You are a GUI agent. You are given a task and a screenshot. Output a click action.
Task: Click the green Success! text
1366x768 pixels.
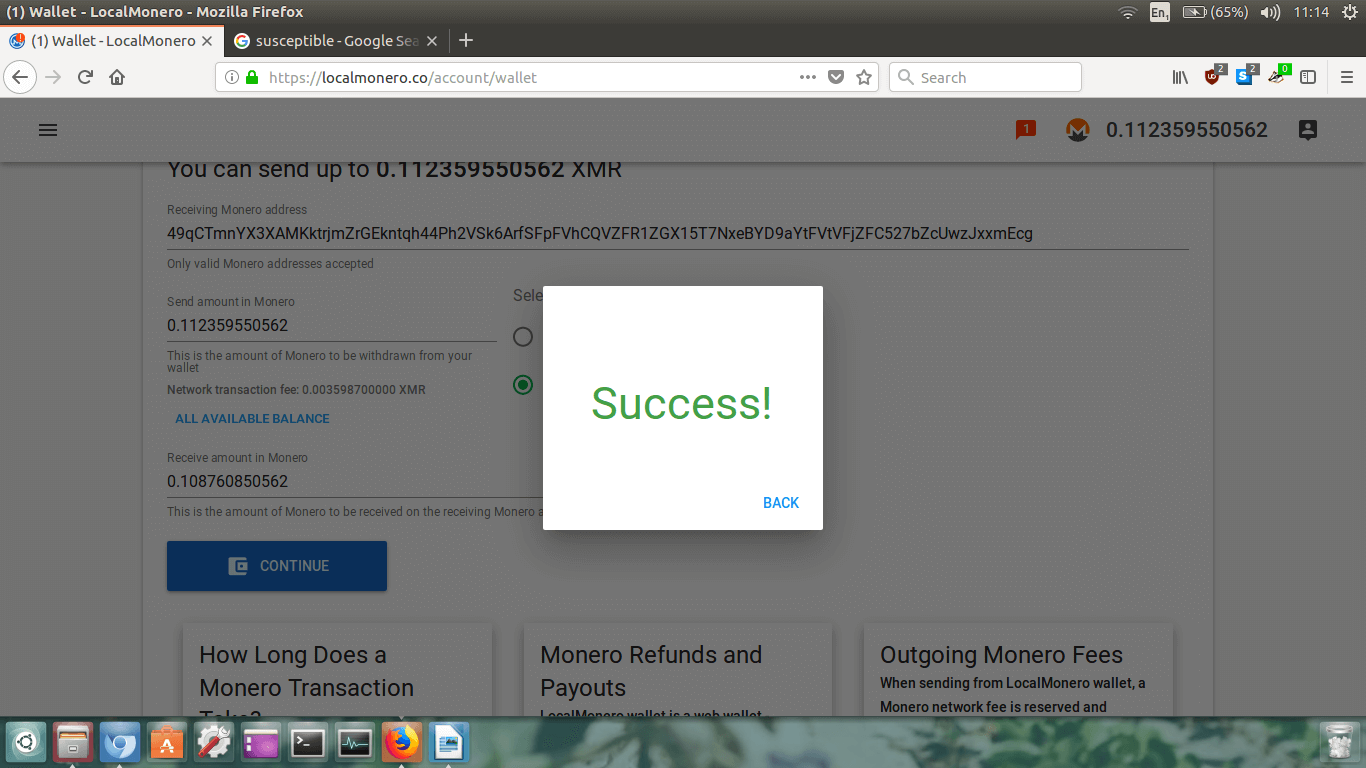tap(682, 403)
